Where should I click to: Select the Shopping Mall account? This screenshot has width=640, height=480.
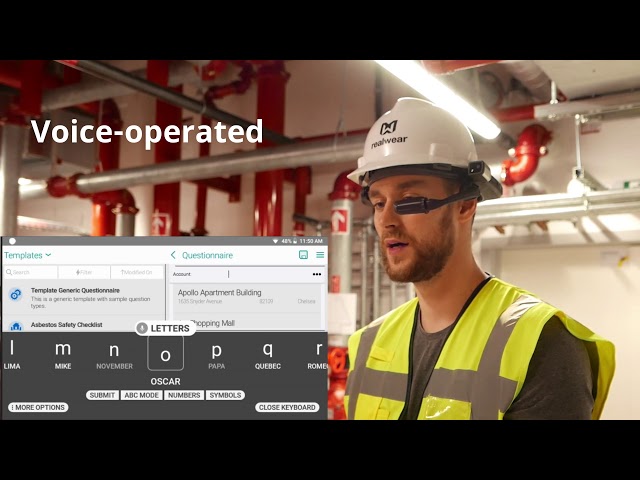(x=247, y=323)
